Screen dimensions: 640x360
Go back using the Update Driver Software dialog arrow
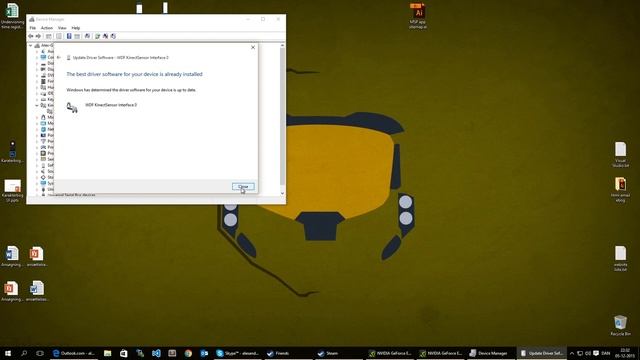point(59,58)
